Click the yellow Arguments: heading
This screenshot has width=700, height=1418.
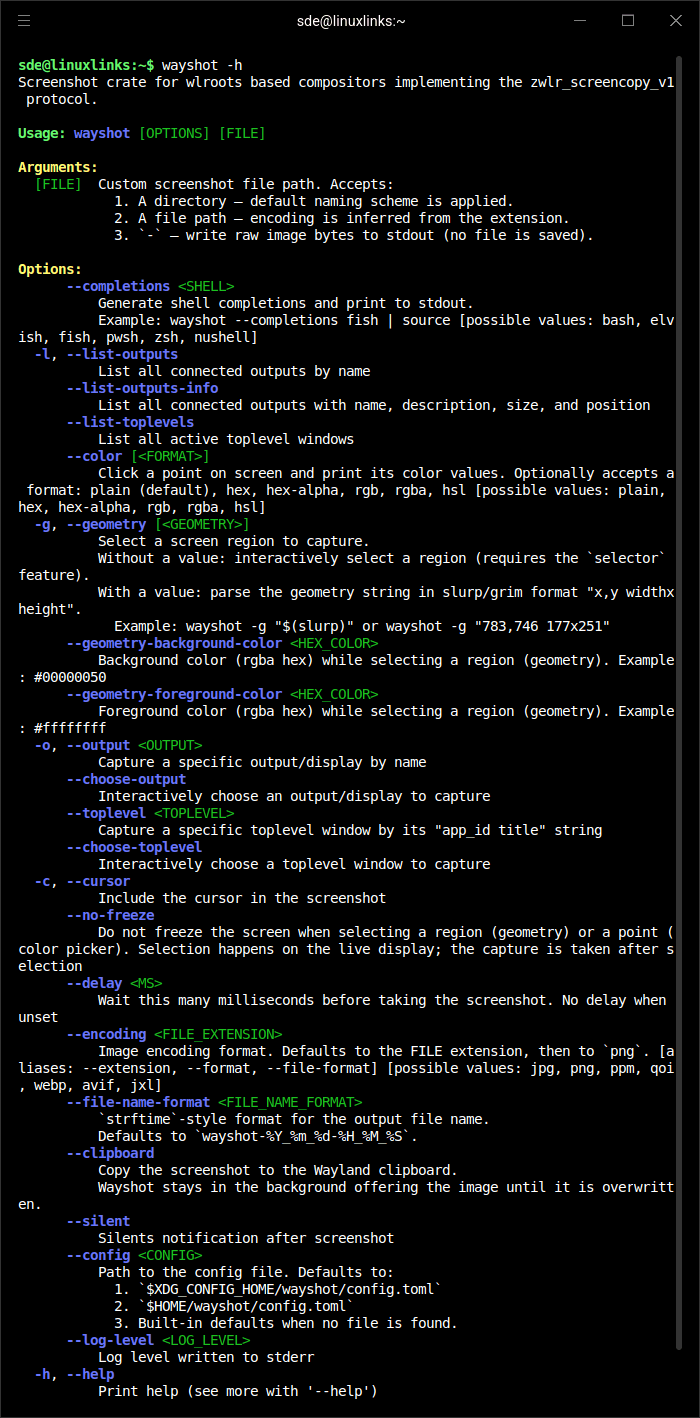58,167
